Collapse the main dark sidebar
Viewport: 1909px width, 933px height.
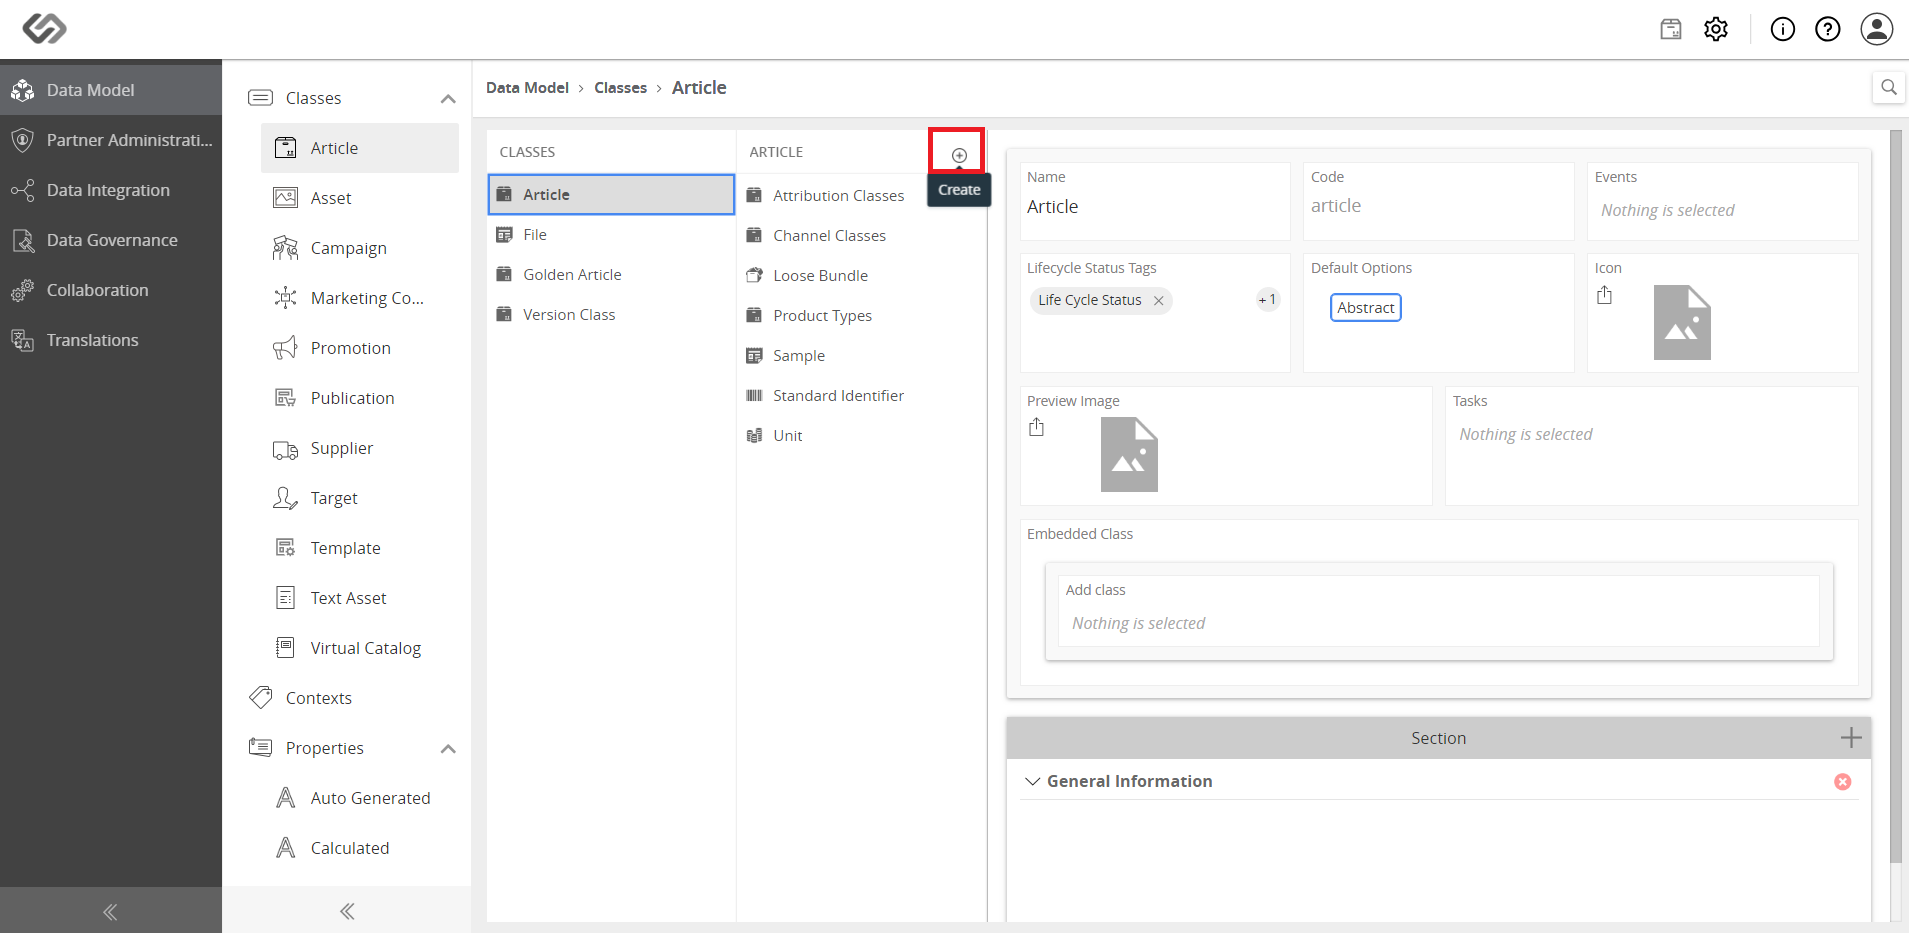111,911
